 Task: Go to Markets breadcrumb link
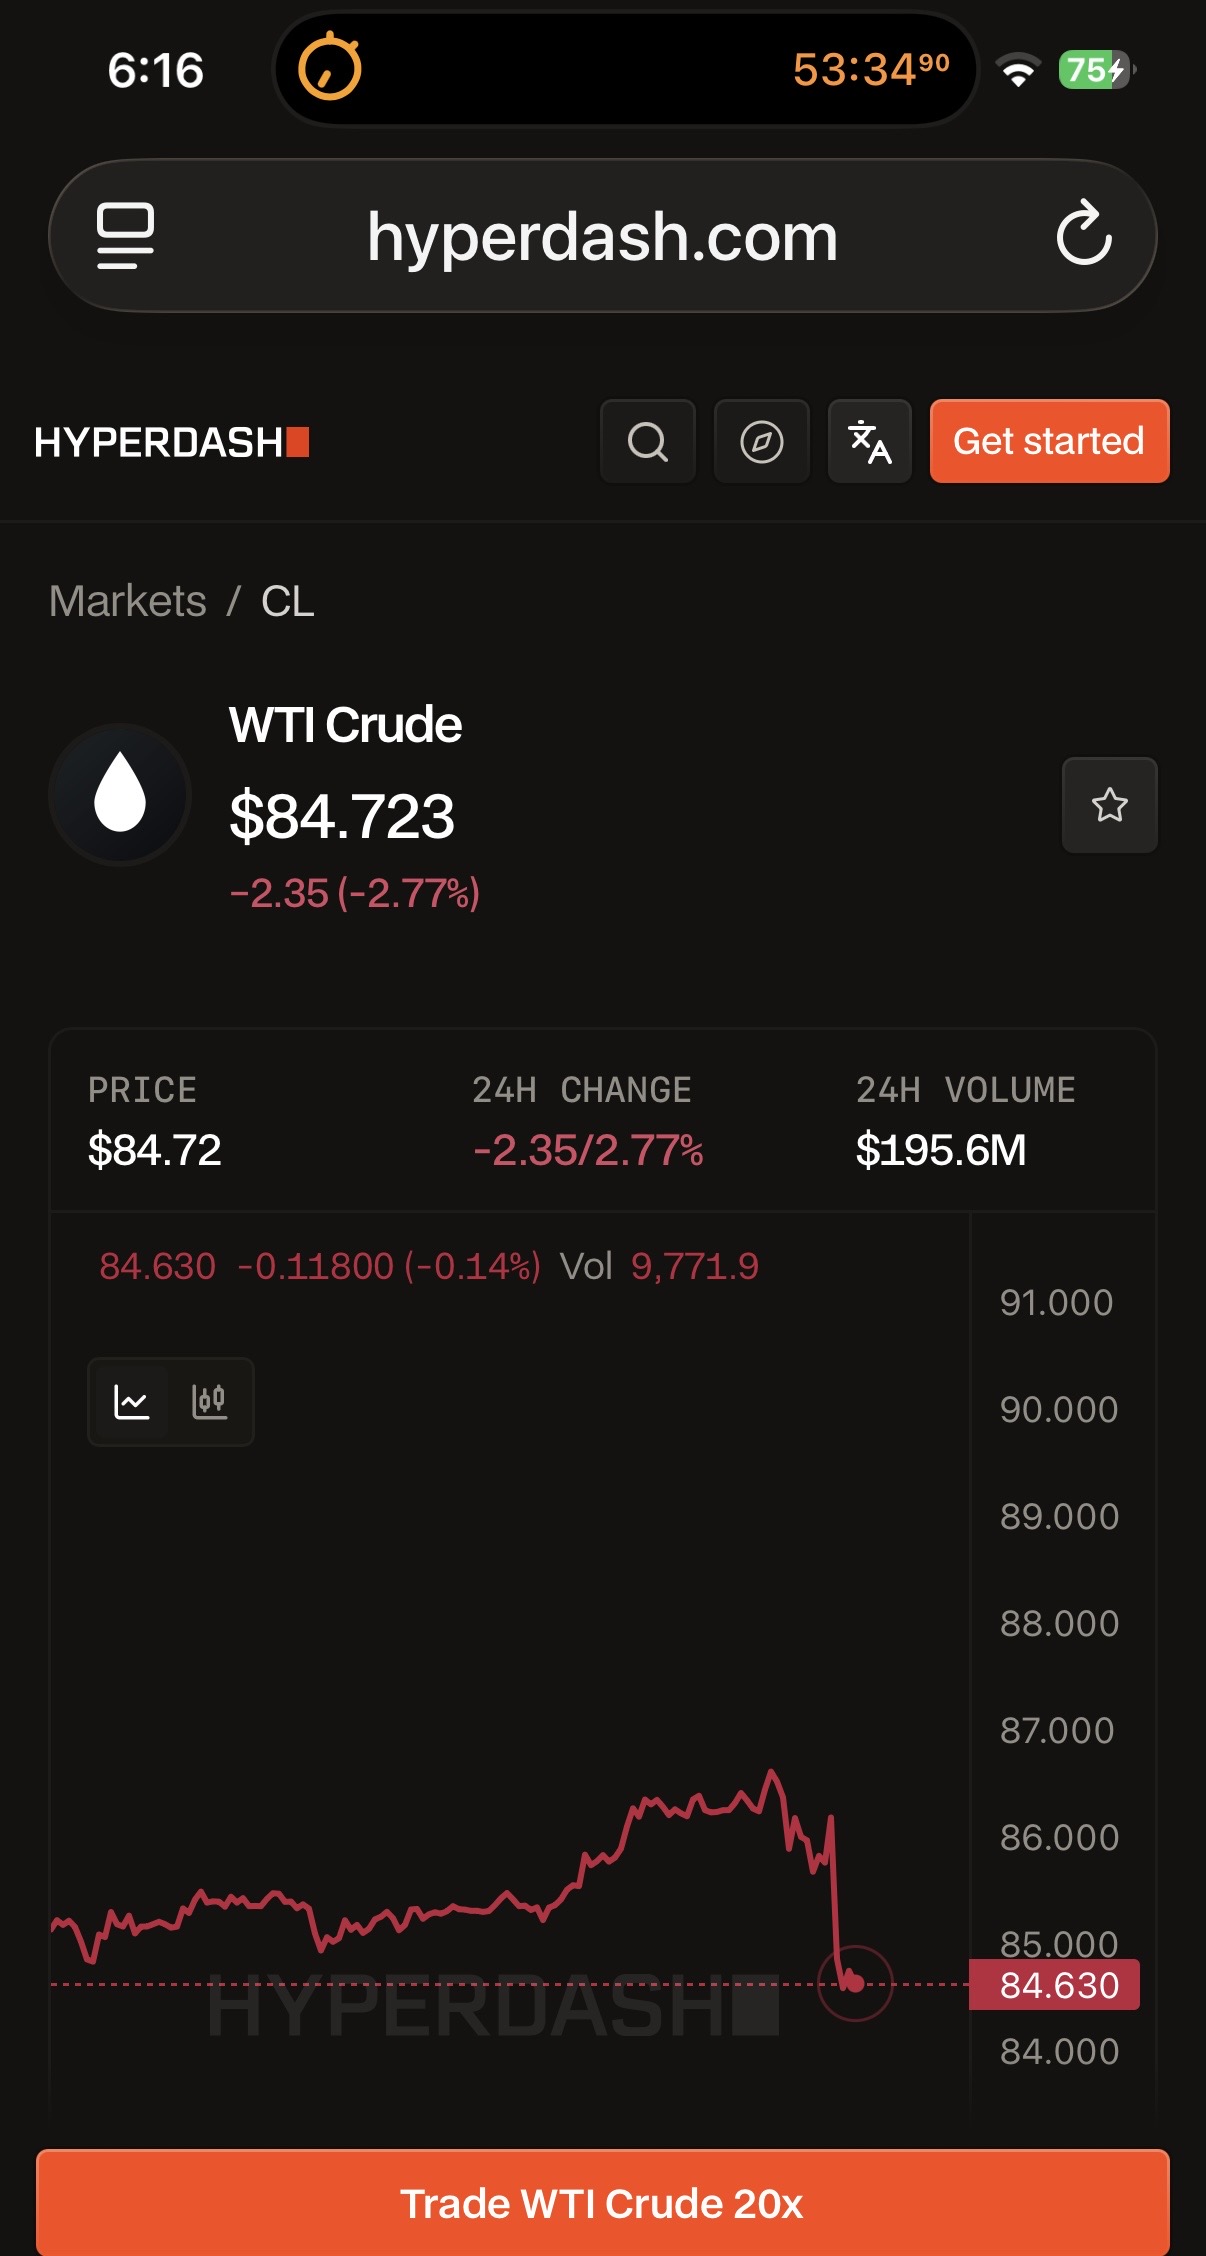(128, 601)
